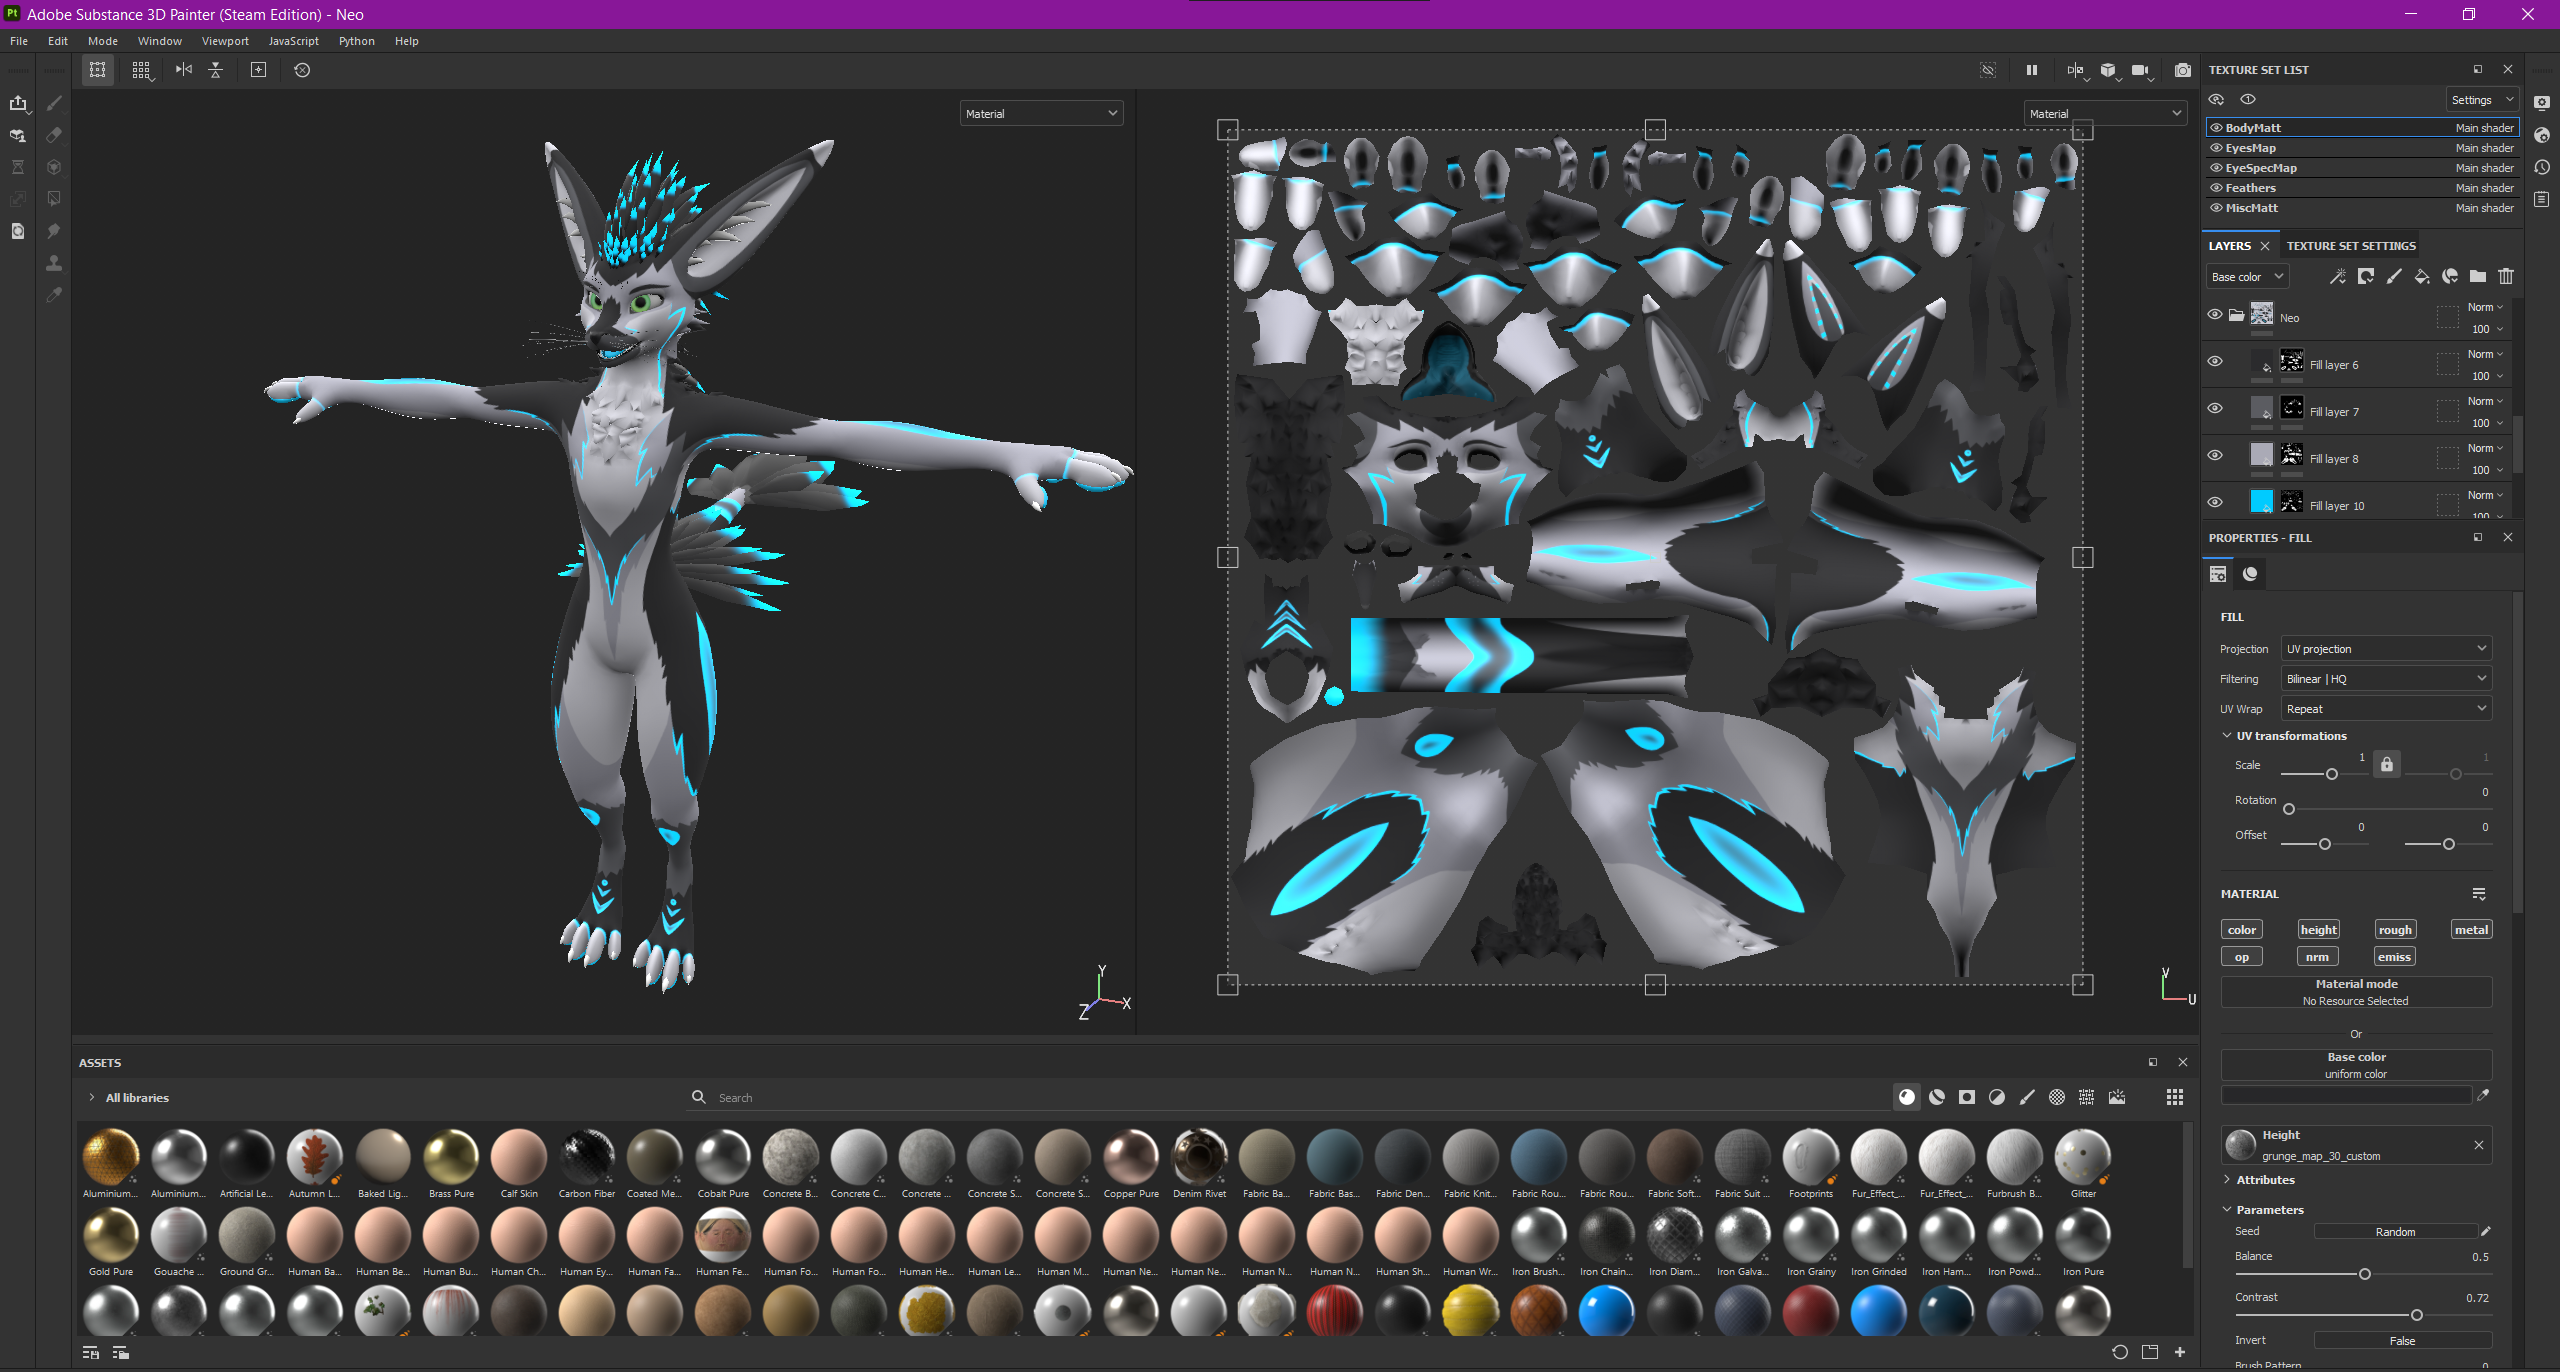2560x1372 pixels.
Task: Toggle the rough channel button
Action: tap(2395, 930)
